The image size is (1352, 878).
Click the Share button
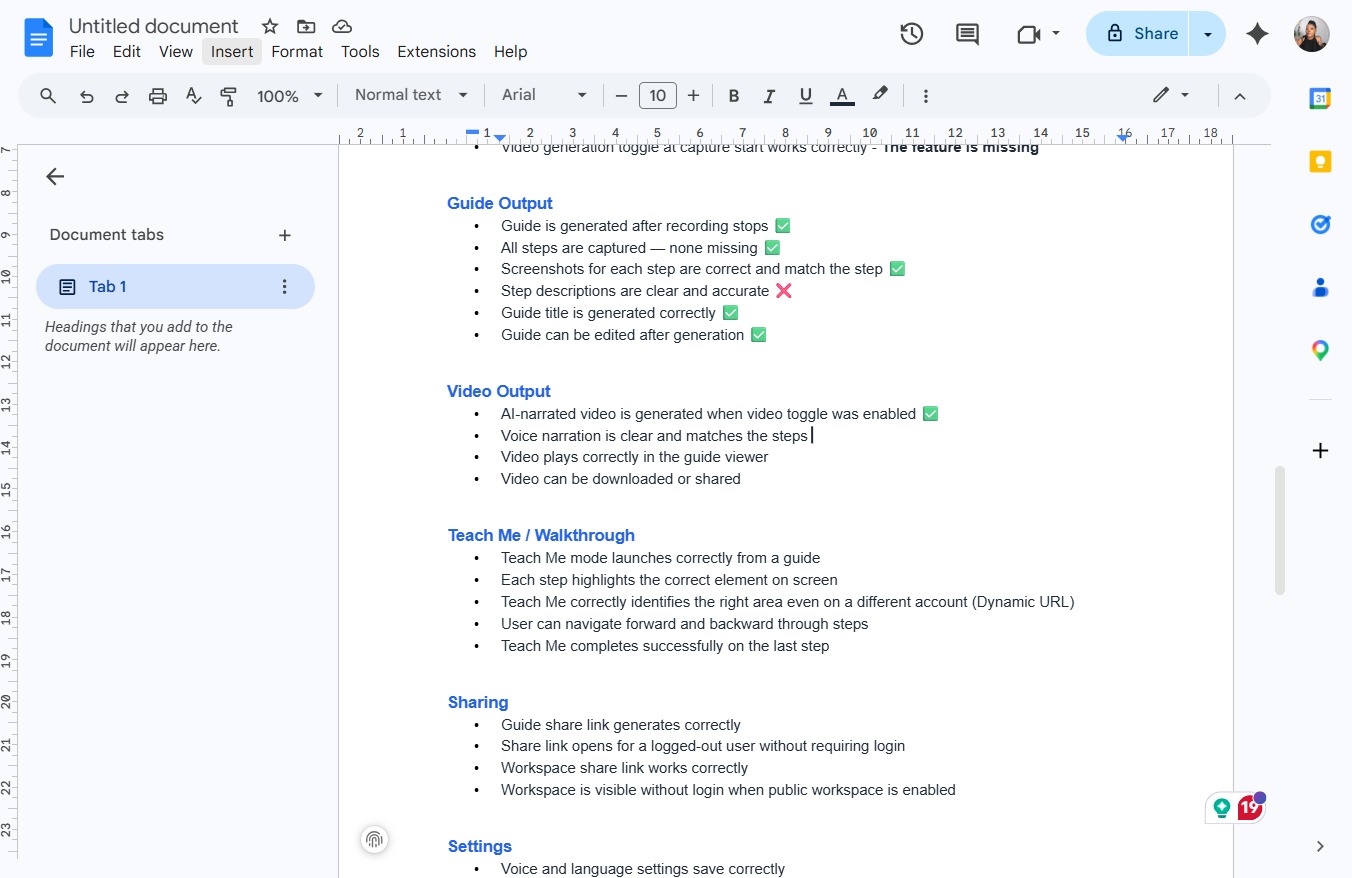1138,34
